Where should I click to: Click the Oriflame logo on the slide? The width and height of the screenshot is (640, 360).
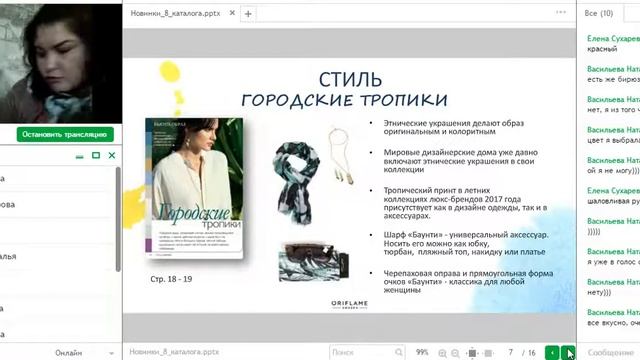(x=349, y=304)
